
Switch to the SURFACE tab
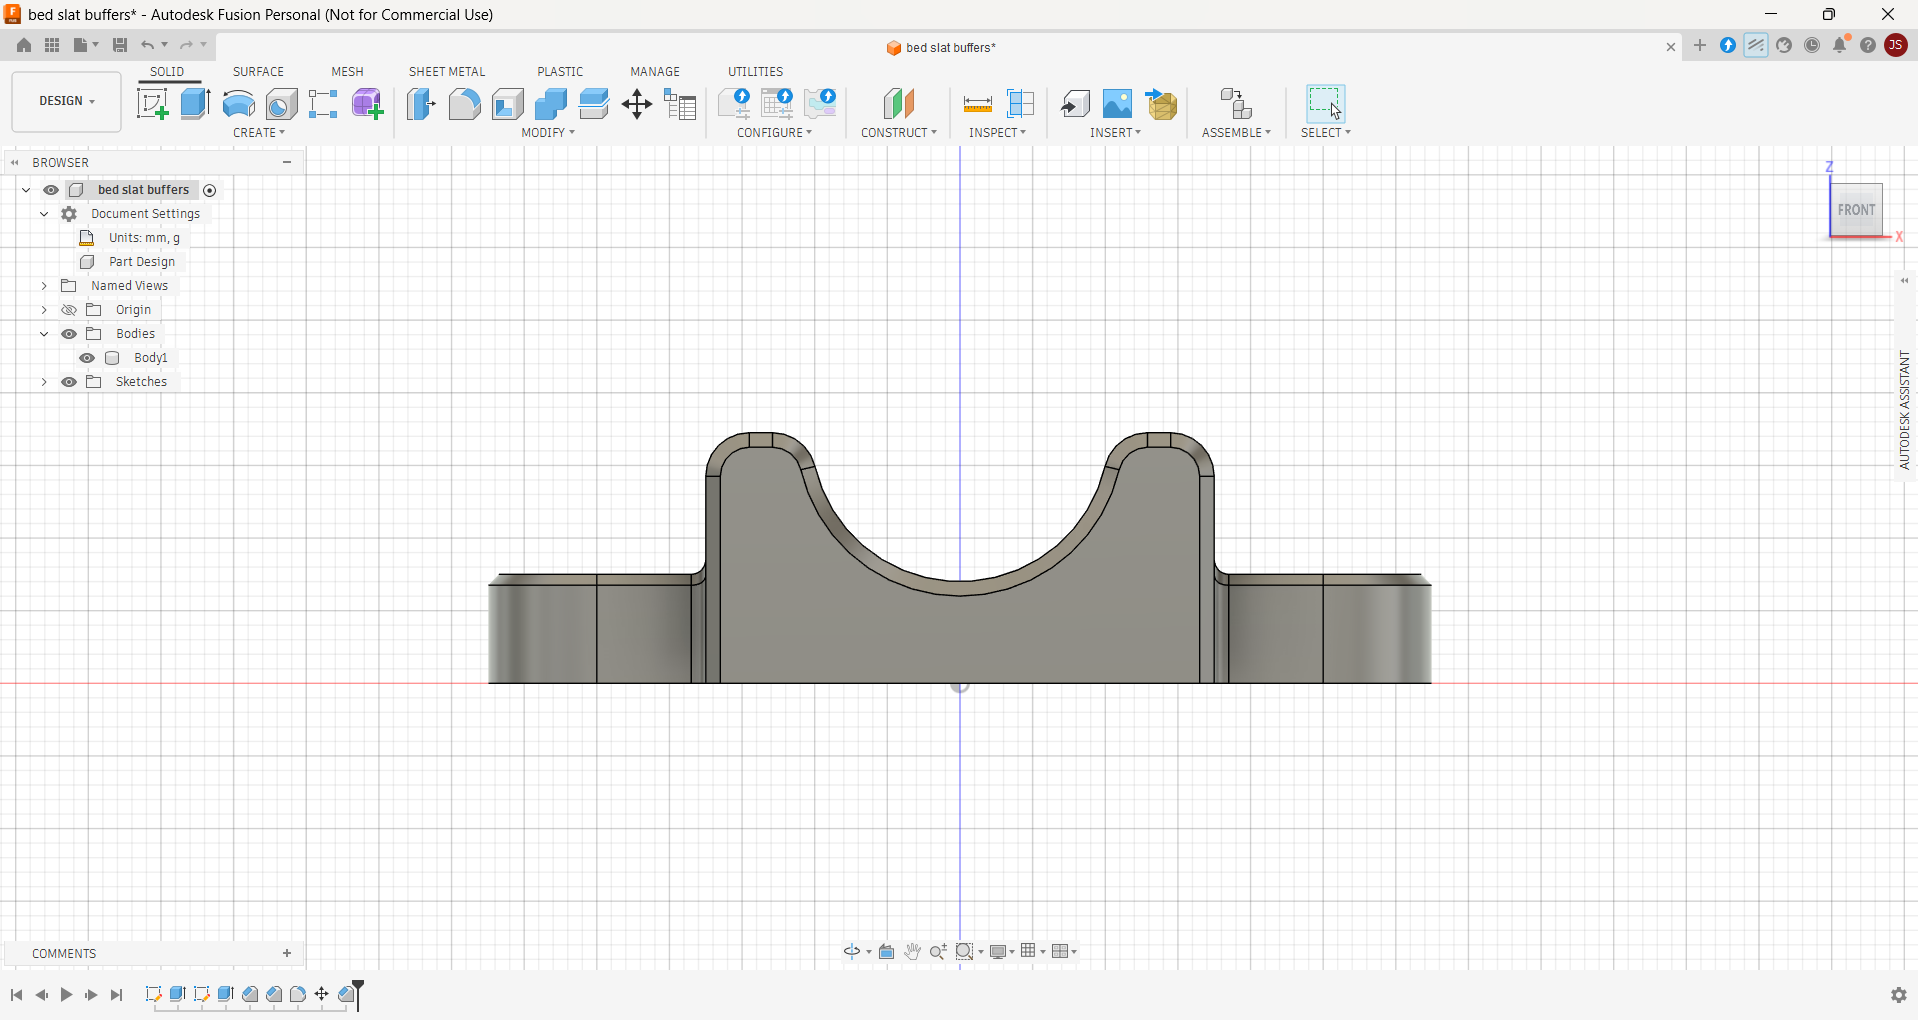click(x=258, y=72)
